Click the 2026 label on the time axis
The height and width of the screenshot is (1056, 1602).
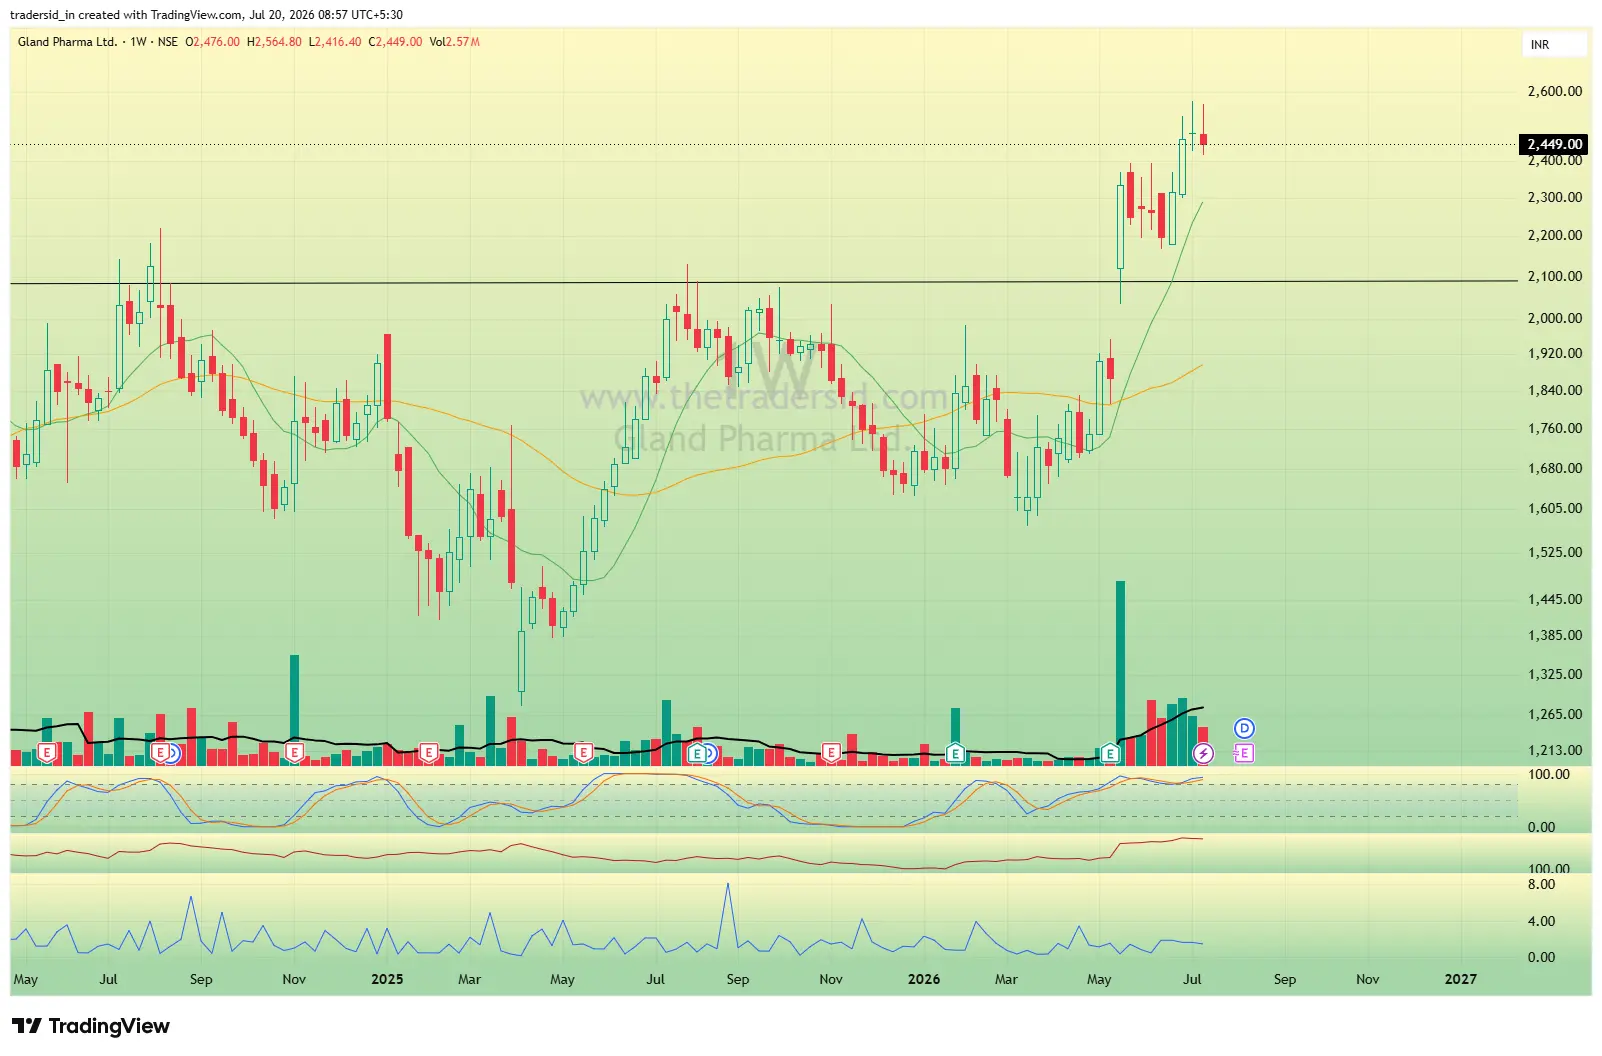(924, 979)
